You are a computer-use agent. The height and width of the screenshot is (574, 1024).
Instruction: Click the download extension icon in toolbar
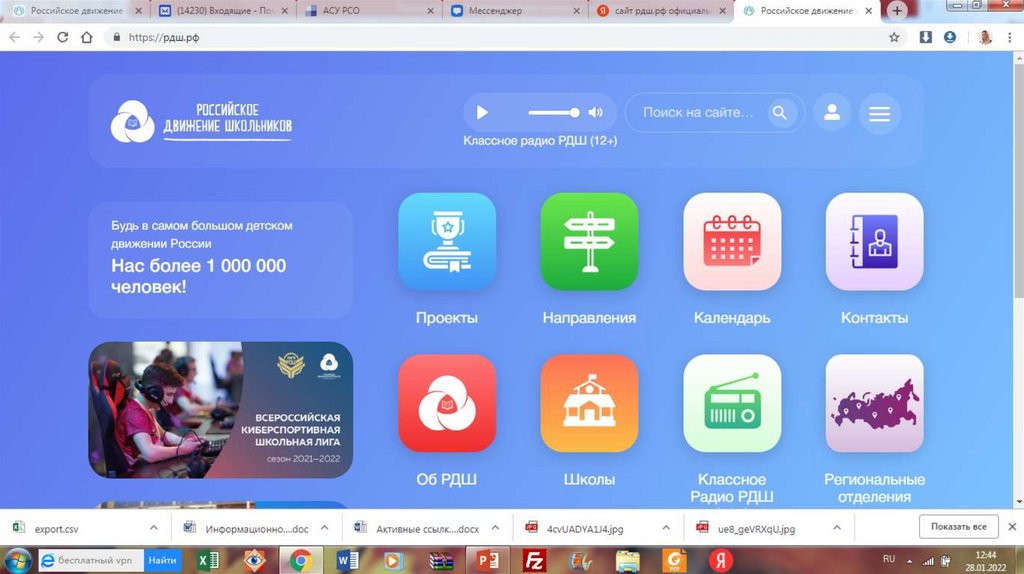click(x=925, y=37)
